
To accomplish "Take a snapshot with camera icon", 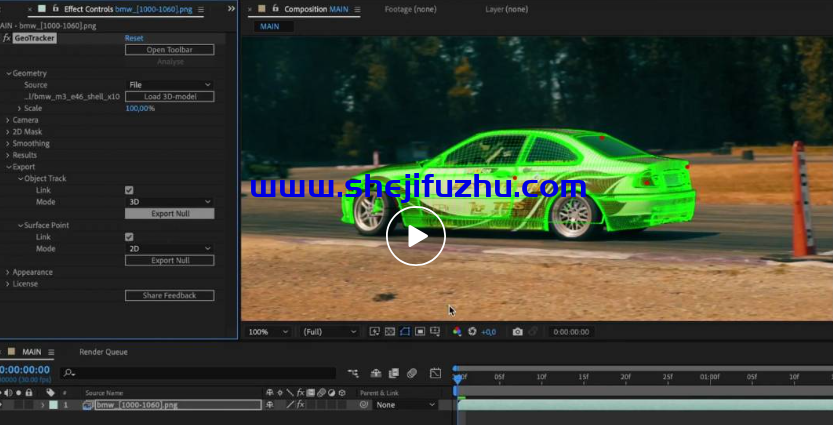I will click(517, 332).
